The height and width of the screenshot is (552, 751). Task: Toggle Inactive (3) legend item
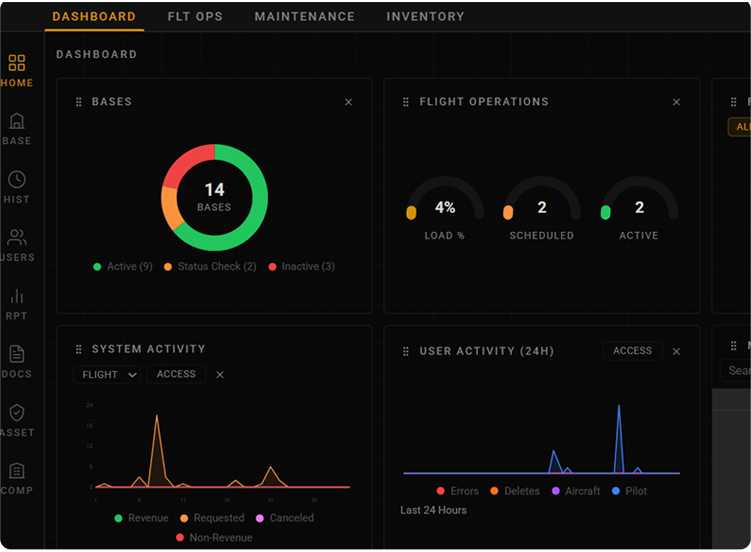tap(302, 267)
